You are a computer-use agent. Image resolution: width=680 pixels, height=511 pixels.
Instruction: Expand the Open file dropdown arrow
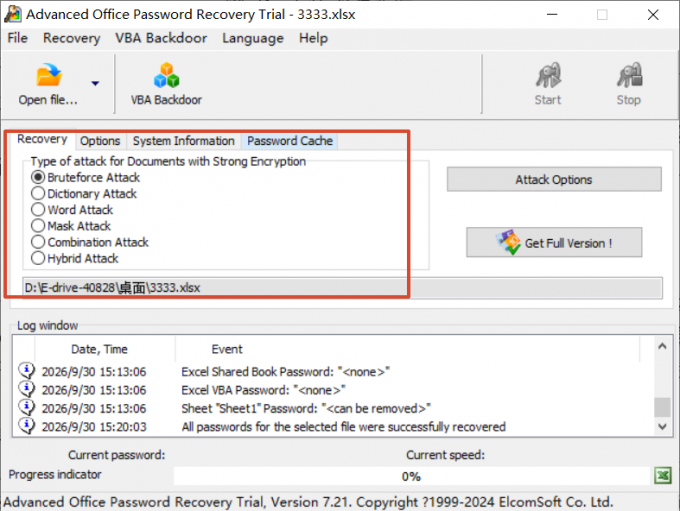pyautogui.click(x=95, y=83)
